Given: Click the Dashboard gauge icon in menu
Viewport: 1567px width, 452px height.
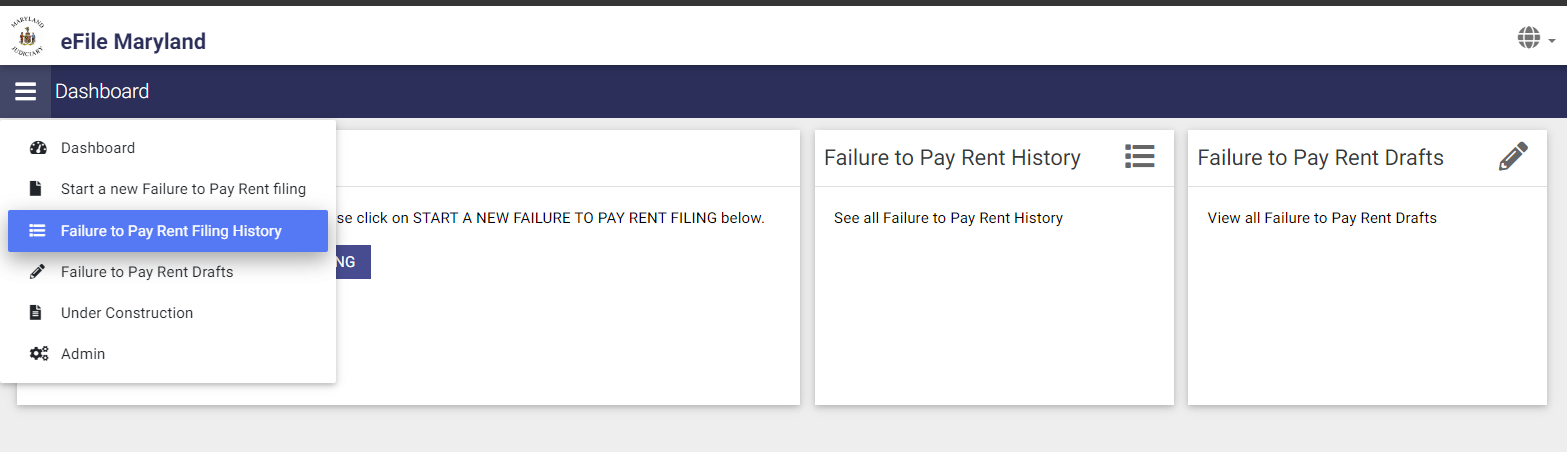Looking at the screenshot, I should (38, 148).
